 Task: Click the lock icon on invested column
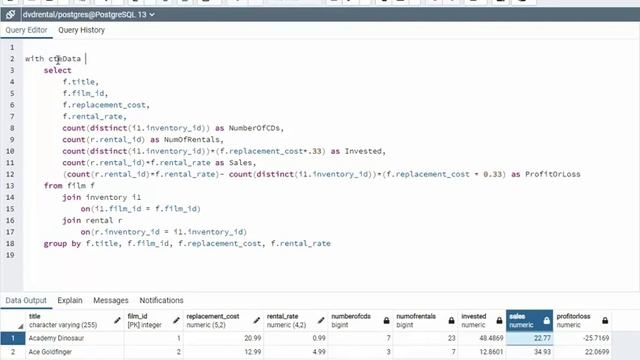point(499,320)
